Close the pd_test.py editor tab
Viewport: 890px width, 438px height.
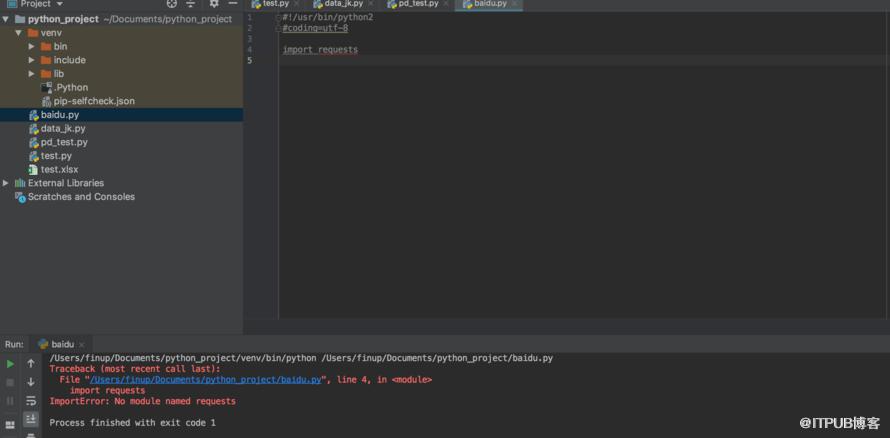pyautogui.click(x=446, y=3)
